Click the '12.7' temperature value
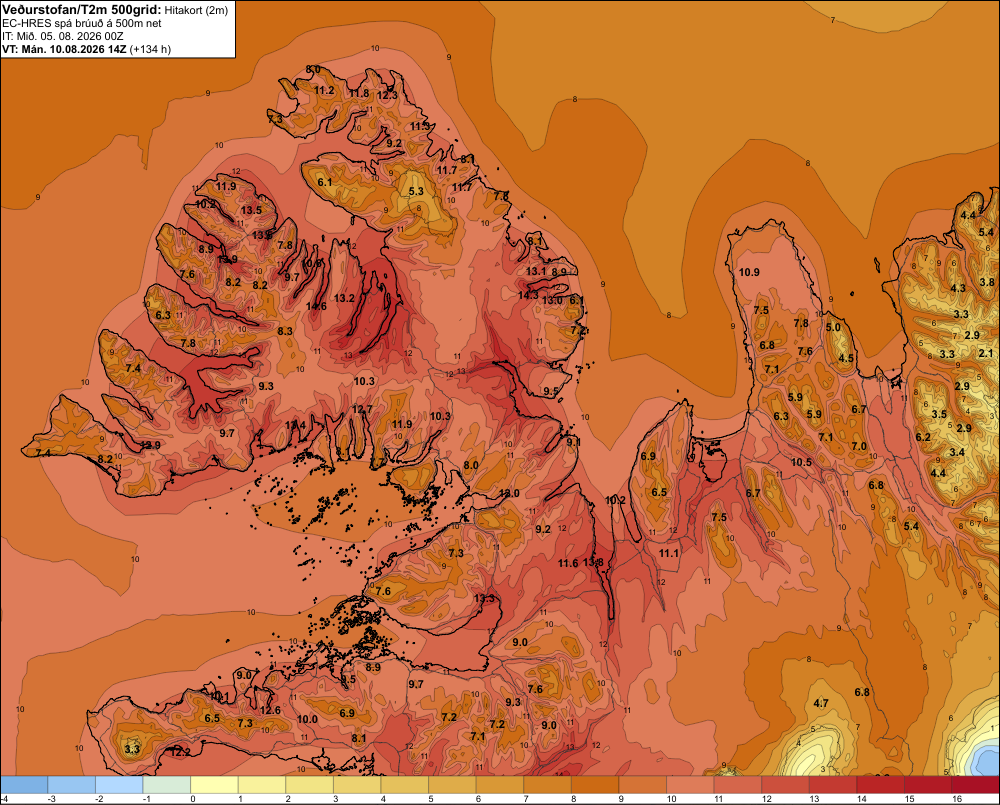This screenshot has height=805, width=1000. pos(362,409)
